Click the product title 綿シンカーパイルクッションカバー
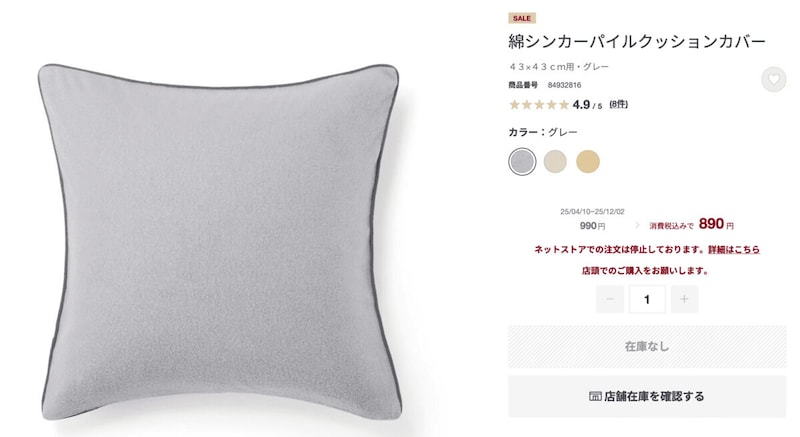This screenshot has height=437, width=800. point(637,41)
